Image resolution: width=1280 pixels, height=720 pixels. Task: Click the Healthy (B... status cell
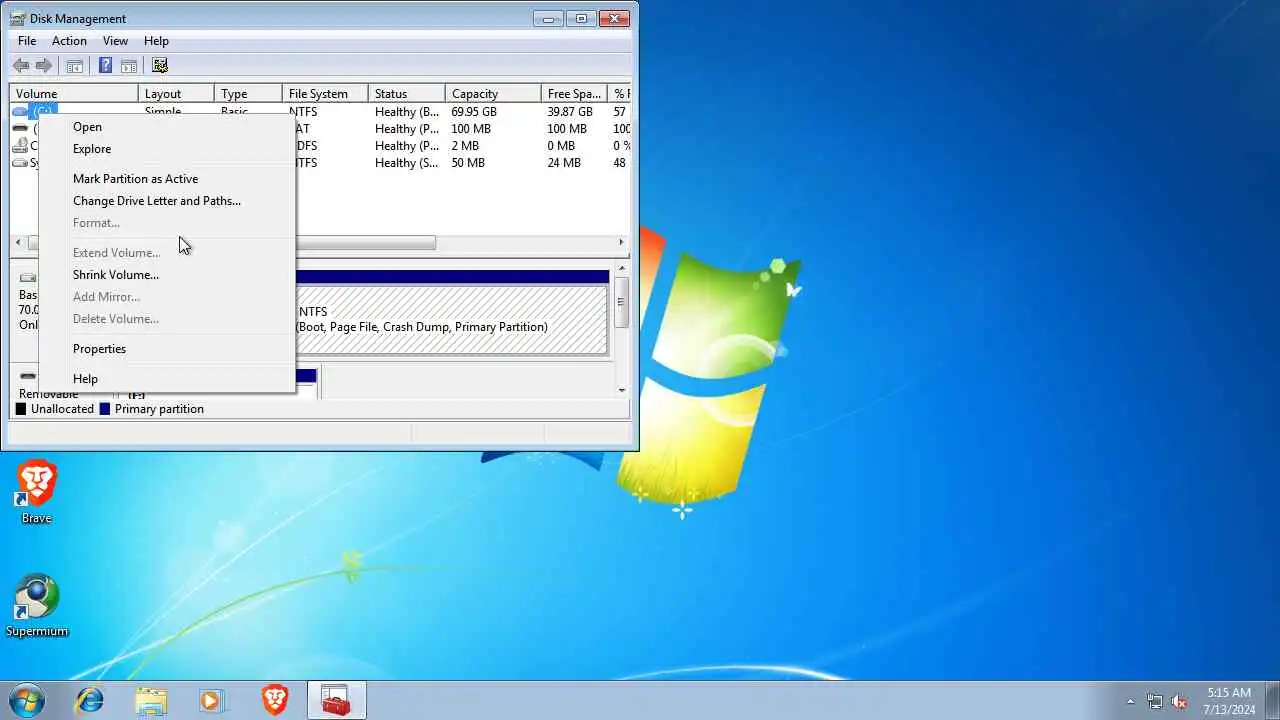(x=407, y=112)
